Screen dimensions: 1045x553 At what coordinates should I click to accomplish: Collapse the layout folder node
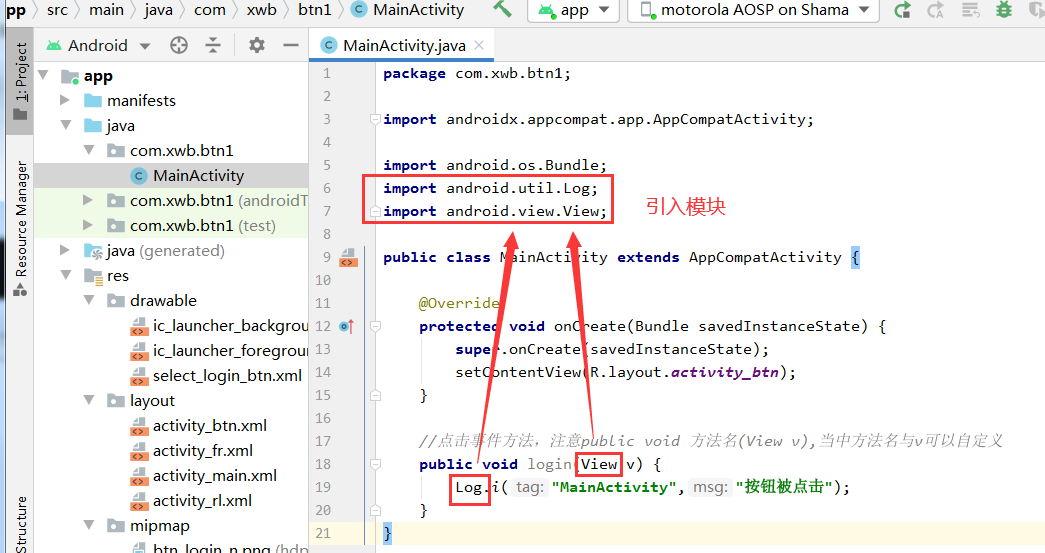(x=89, y=400)
